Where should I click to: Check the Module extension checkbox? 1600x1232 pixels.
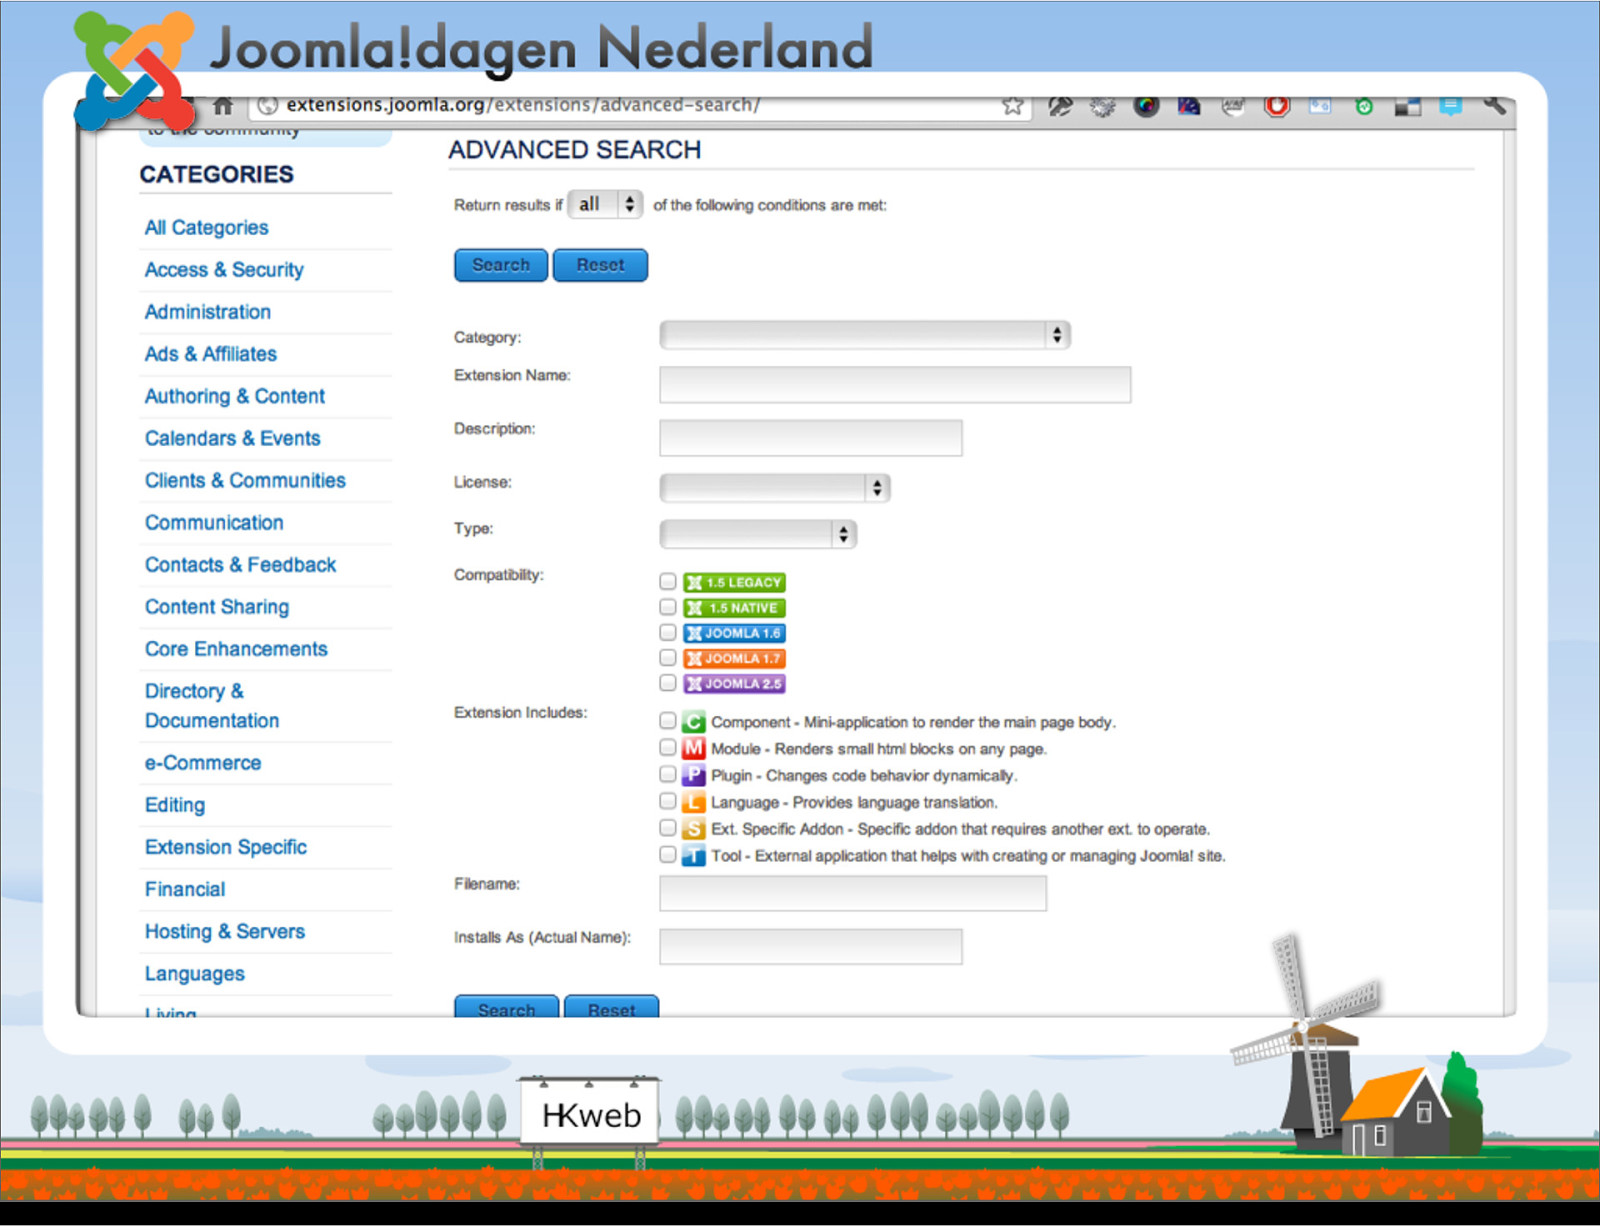click(668, 747)
